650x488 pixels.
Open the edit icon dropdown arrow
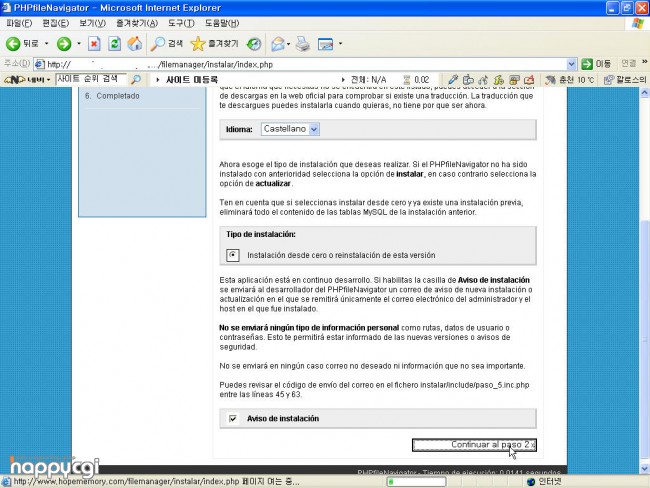tap(340, 44)
